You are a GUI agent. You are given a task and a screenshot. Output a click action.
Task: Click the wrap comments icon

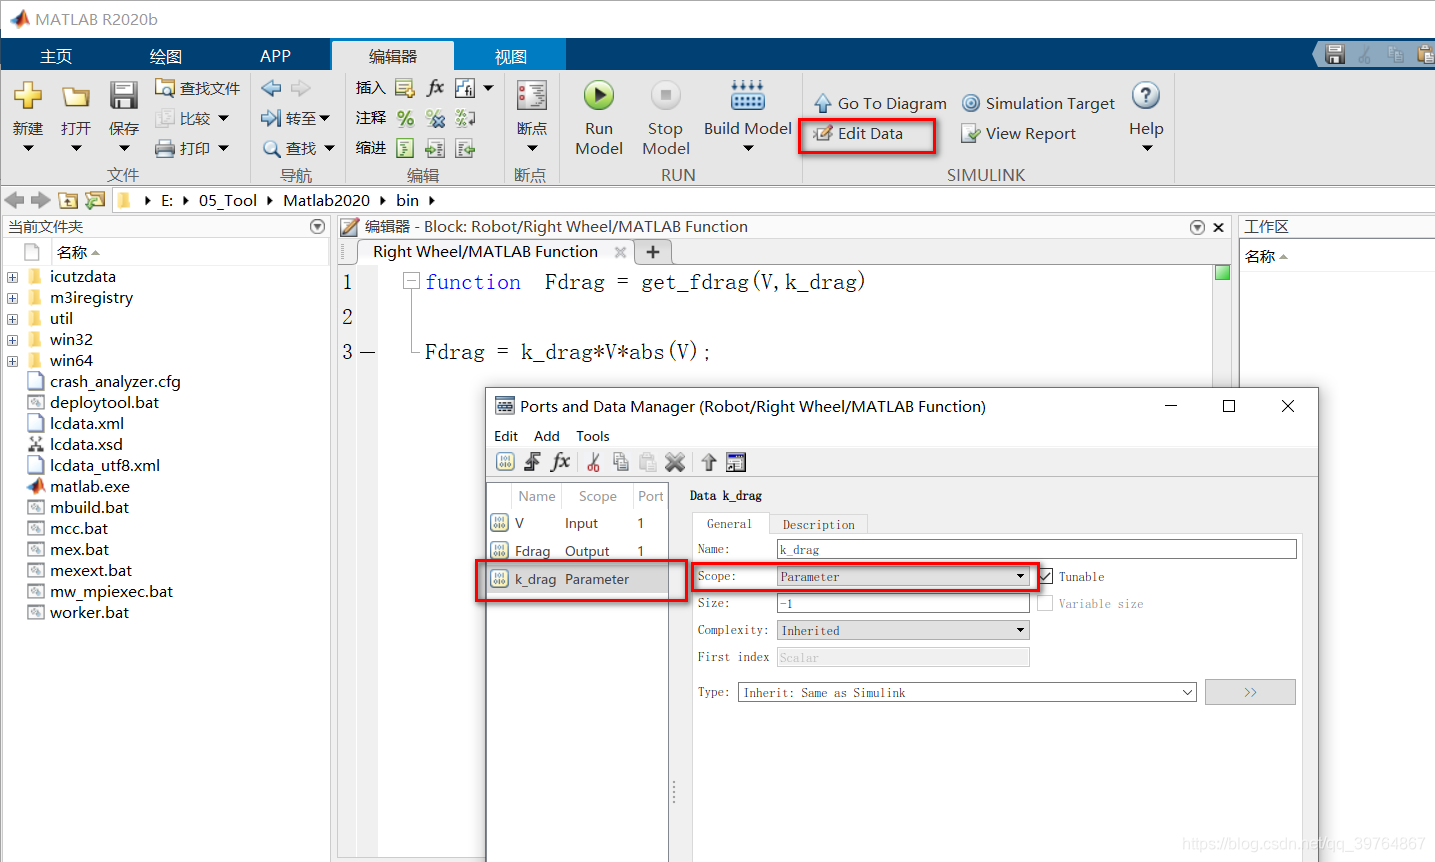pyautogui.click(x=465, y=118)
